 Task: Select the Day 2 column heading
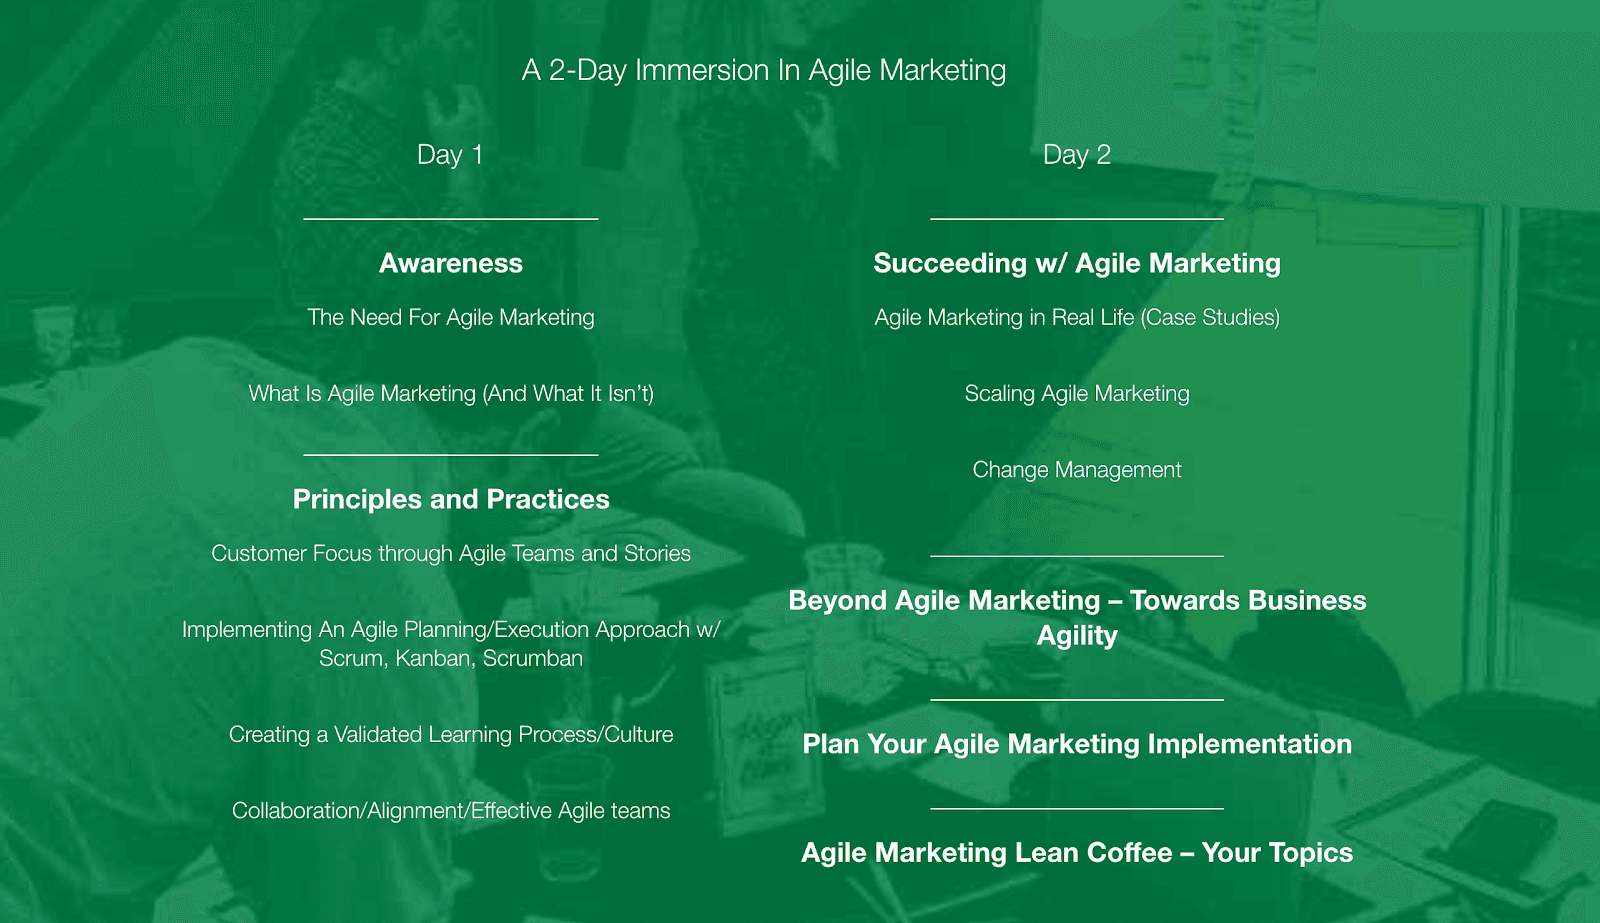point(1076,155)
